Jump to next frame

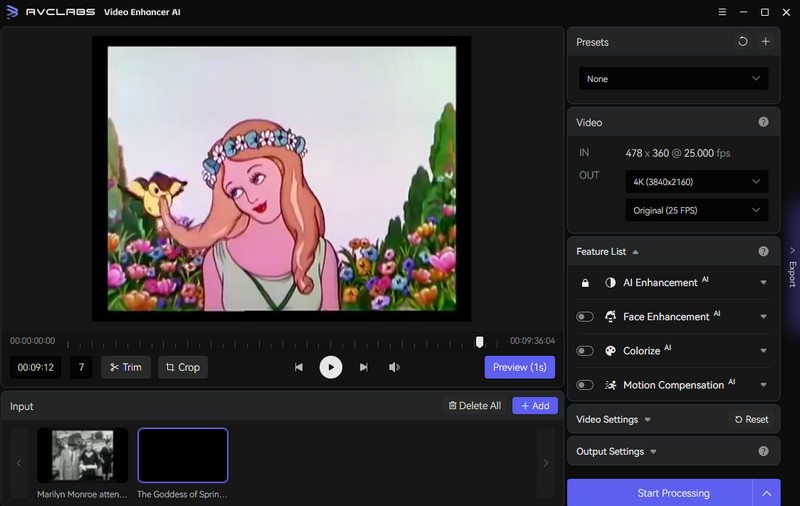[363, 367]
